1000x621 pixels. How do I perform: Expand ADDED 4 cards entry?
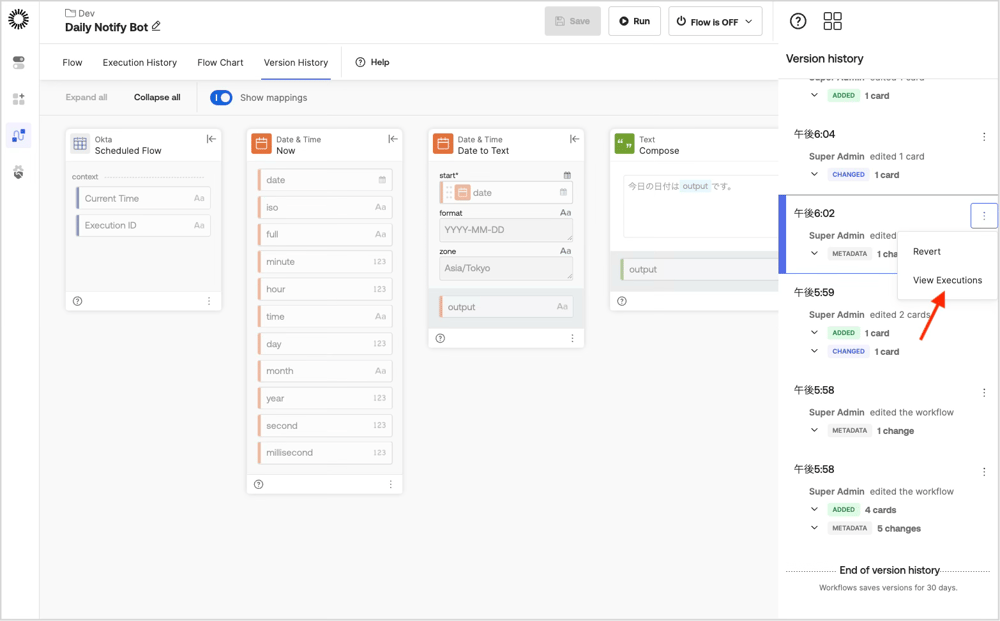(814, 509)
